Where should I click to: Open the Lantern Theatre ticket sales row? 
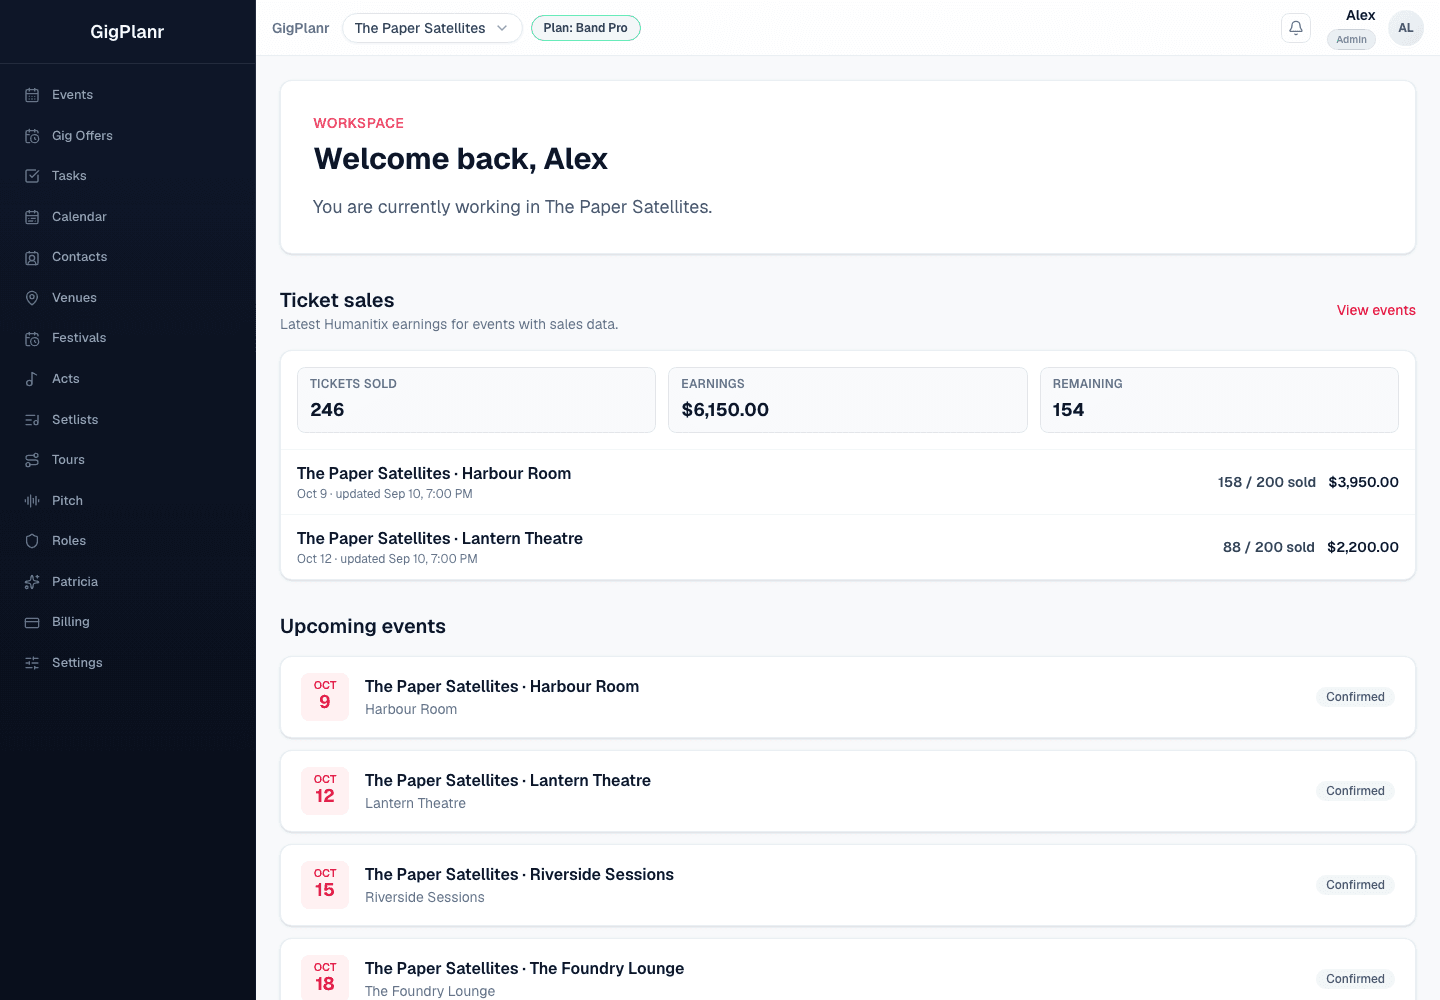coord(848,547)
